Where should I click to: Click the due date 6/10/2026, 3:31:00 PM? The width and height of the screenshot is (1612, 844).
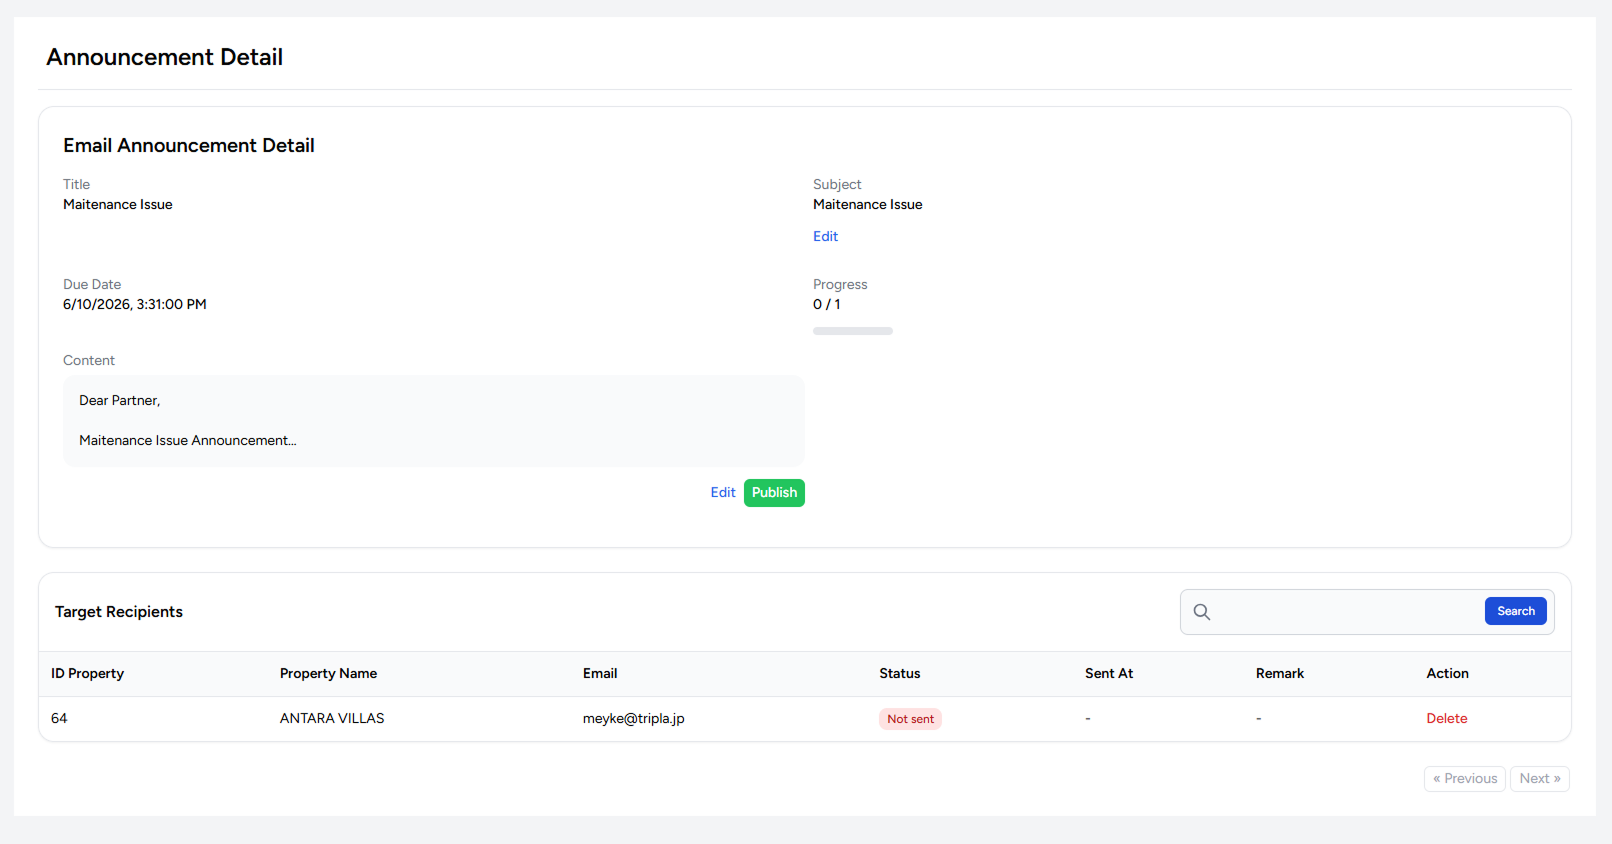pos(135,305)
